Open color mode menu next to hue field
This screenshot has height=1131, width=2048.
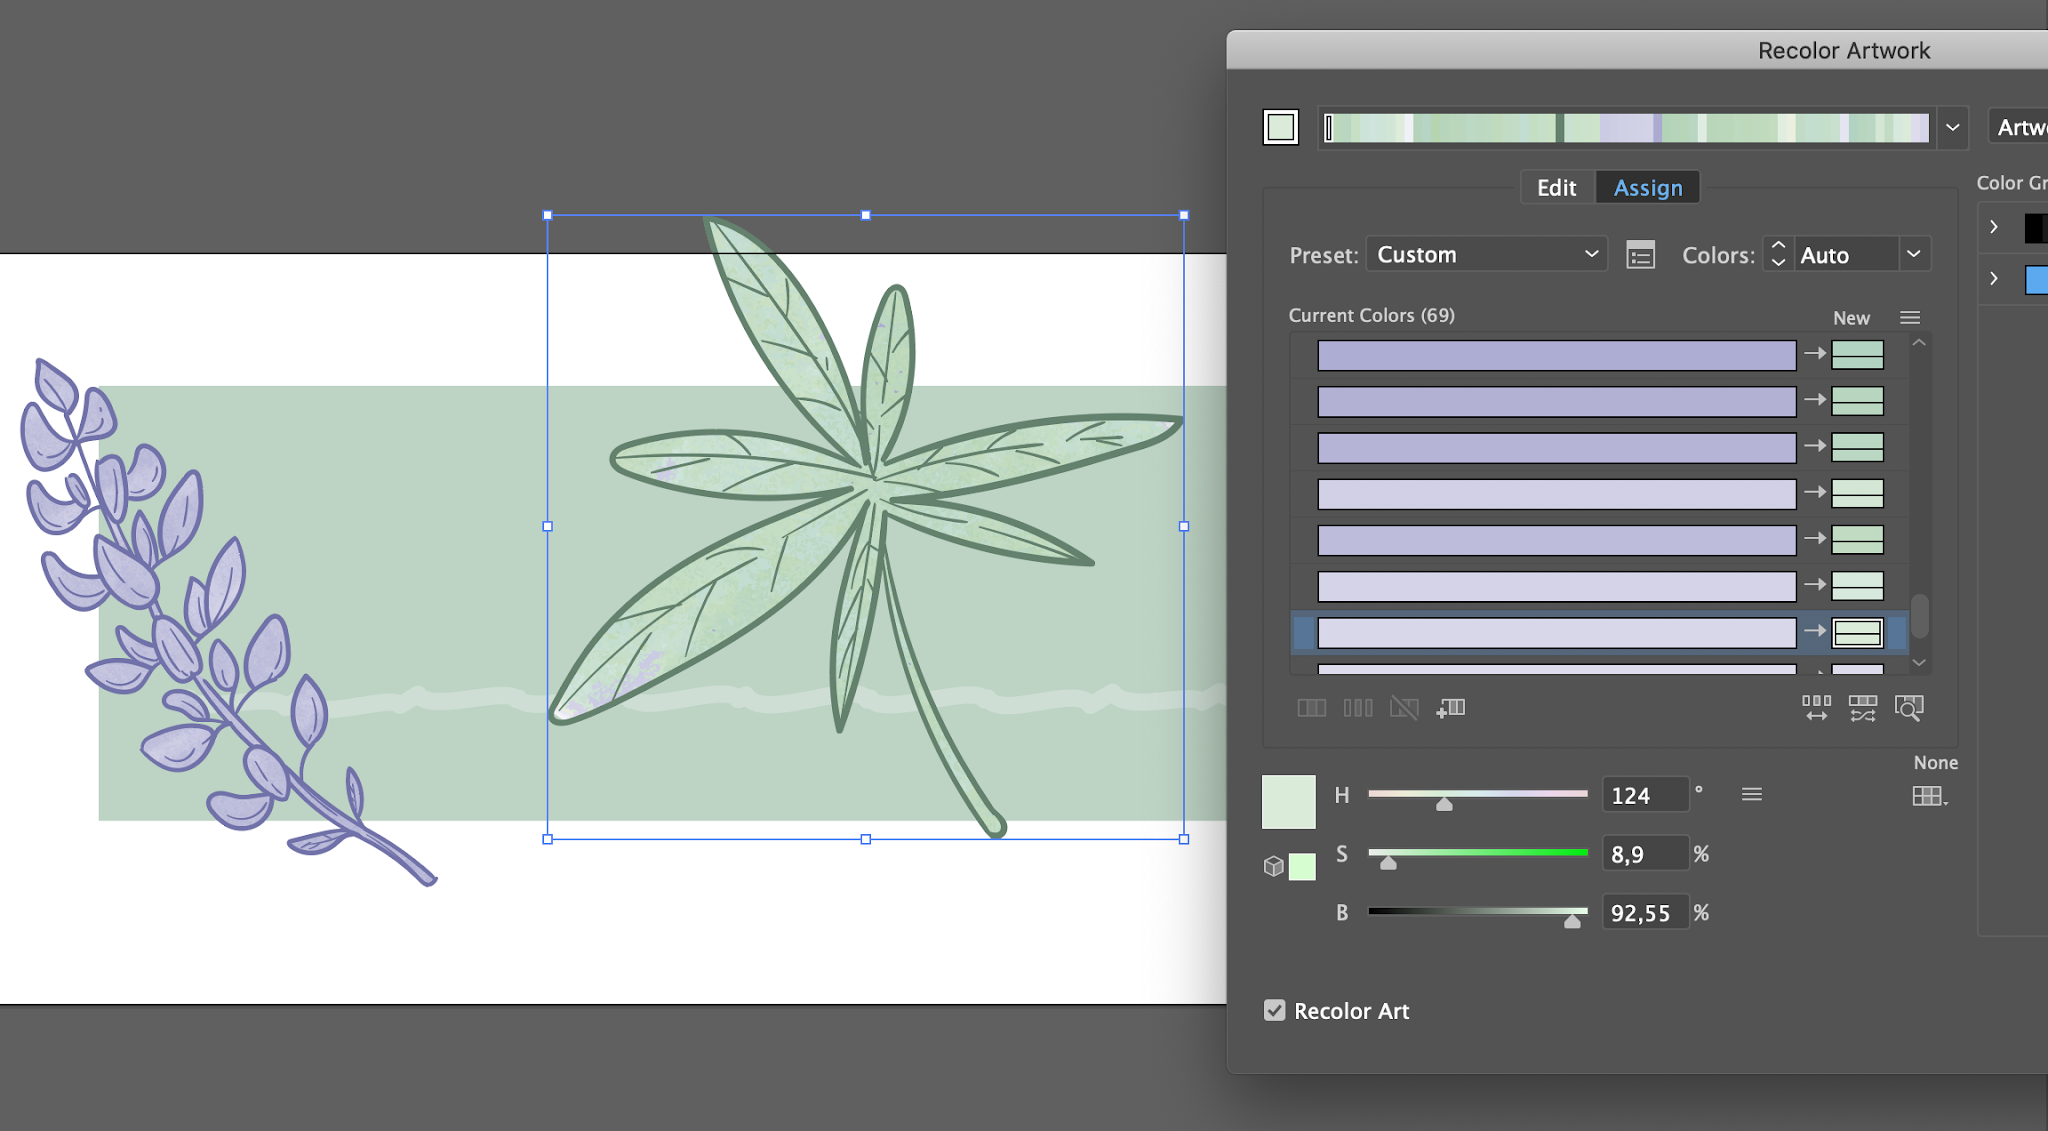pos(1751,795)
